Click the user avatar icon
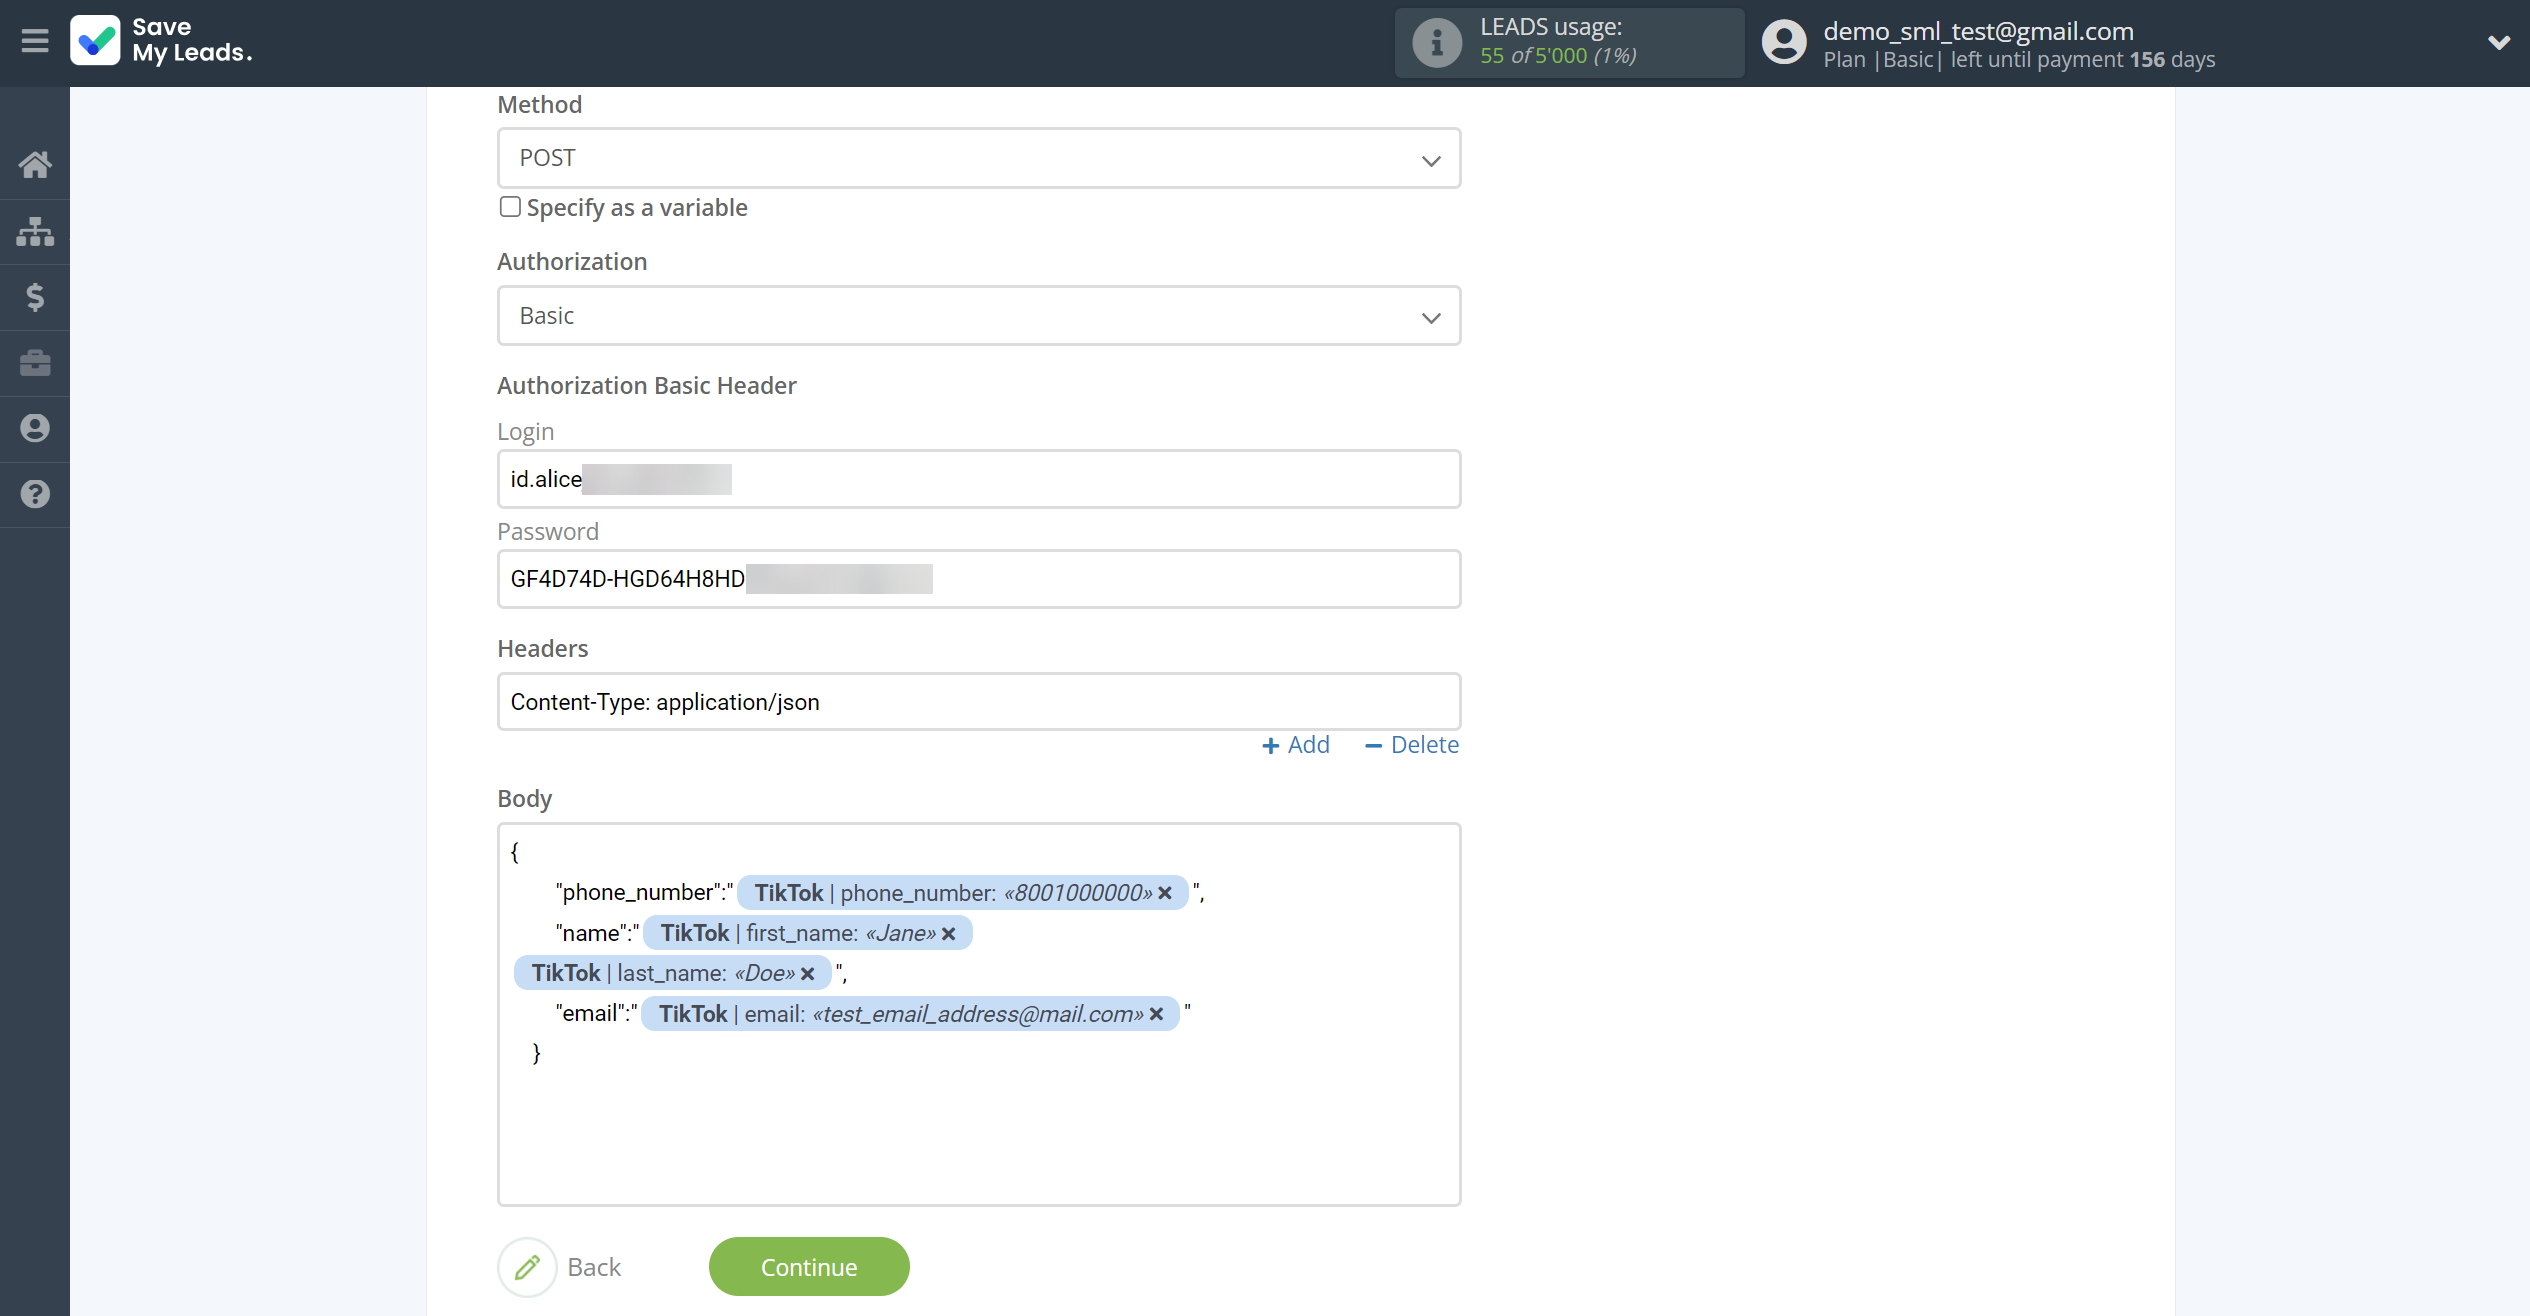The width and height of the screenshot is (2530, 1316). point(1784,43)
